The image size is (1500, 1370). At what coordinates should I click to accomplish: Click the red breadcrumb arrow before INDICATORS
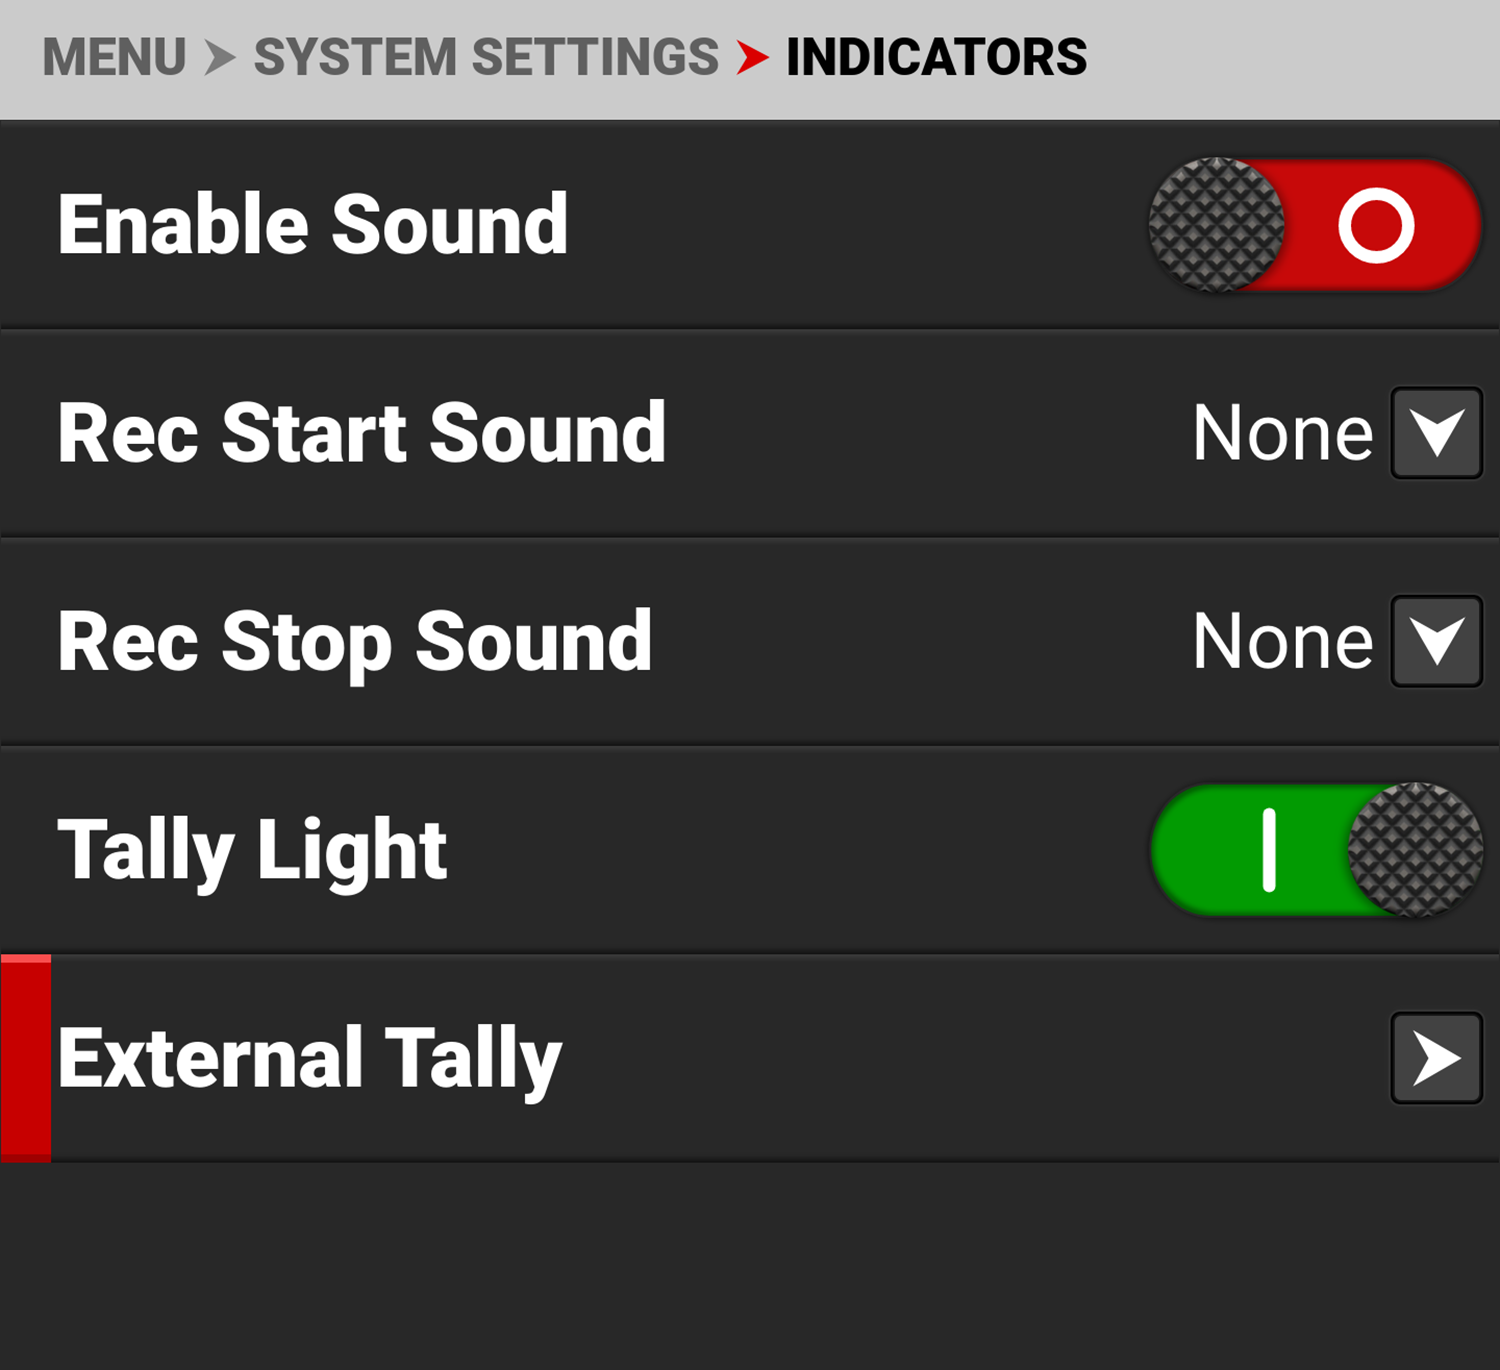752,57
